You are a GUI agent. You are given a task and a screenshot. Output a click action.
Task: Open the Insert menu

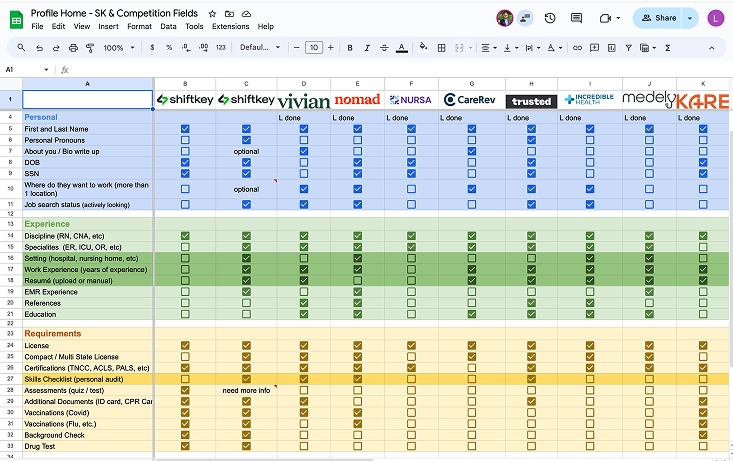tap(108, 27)
